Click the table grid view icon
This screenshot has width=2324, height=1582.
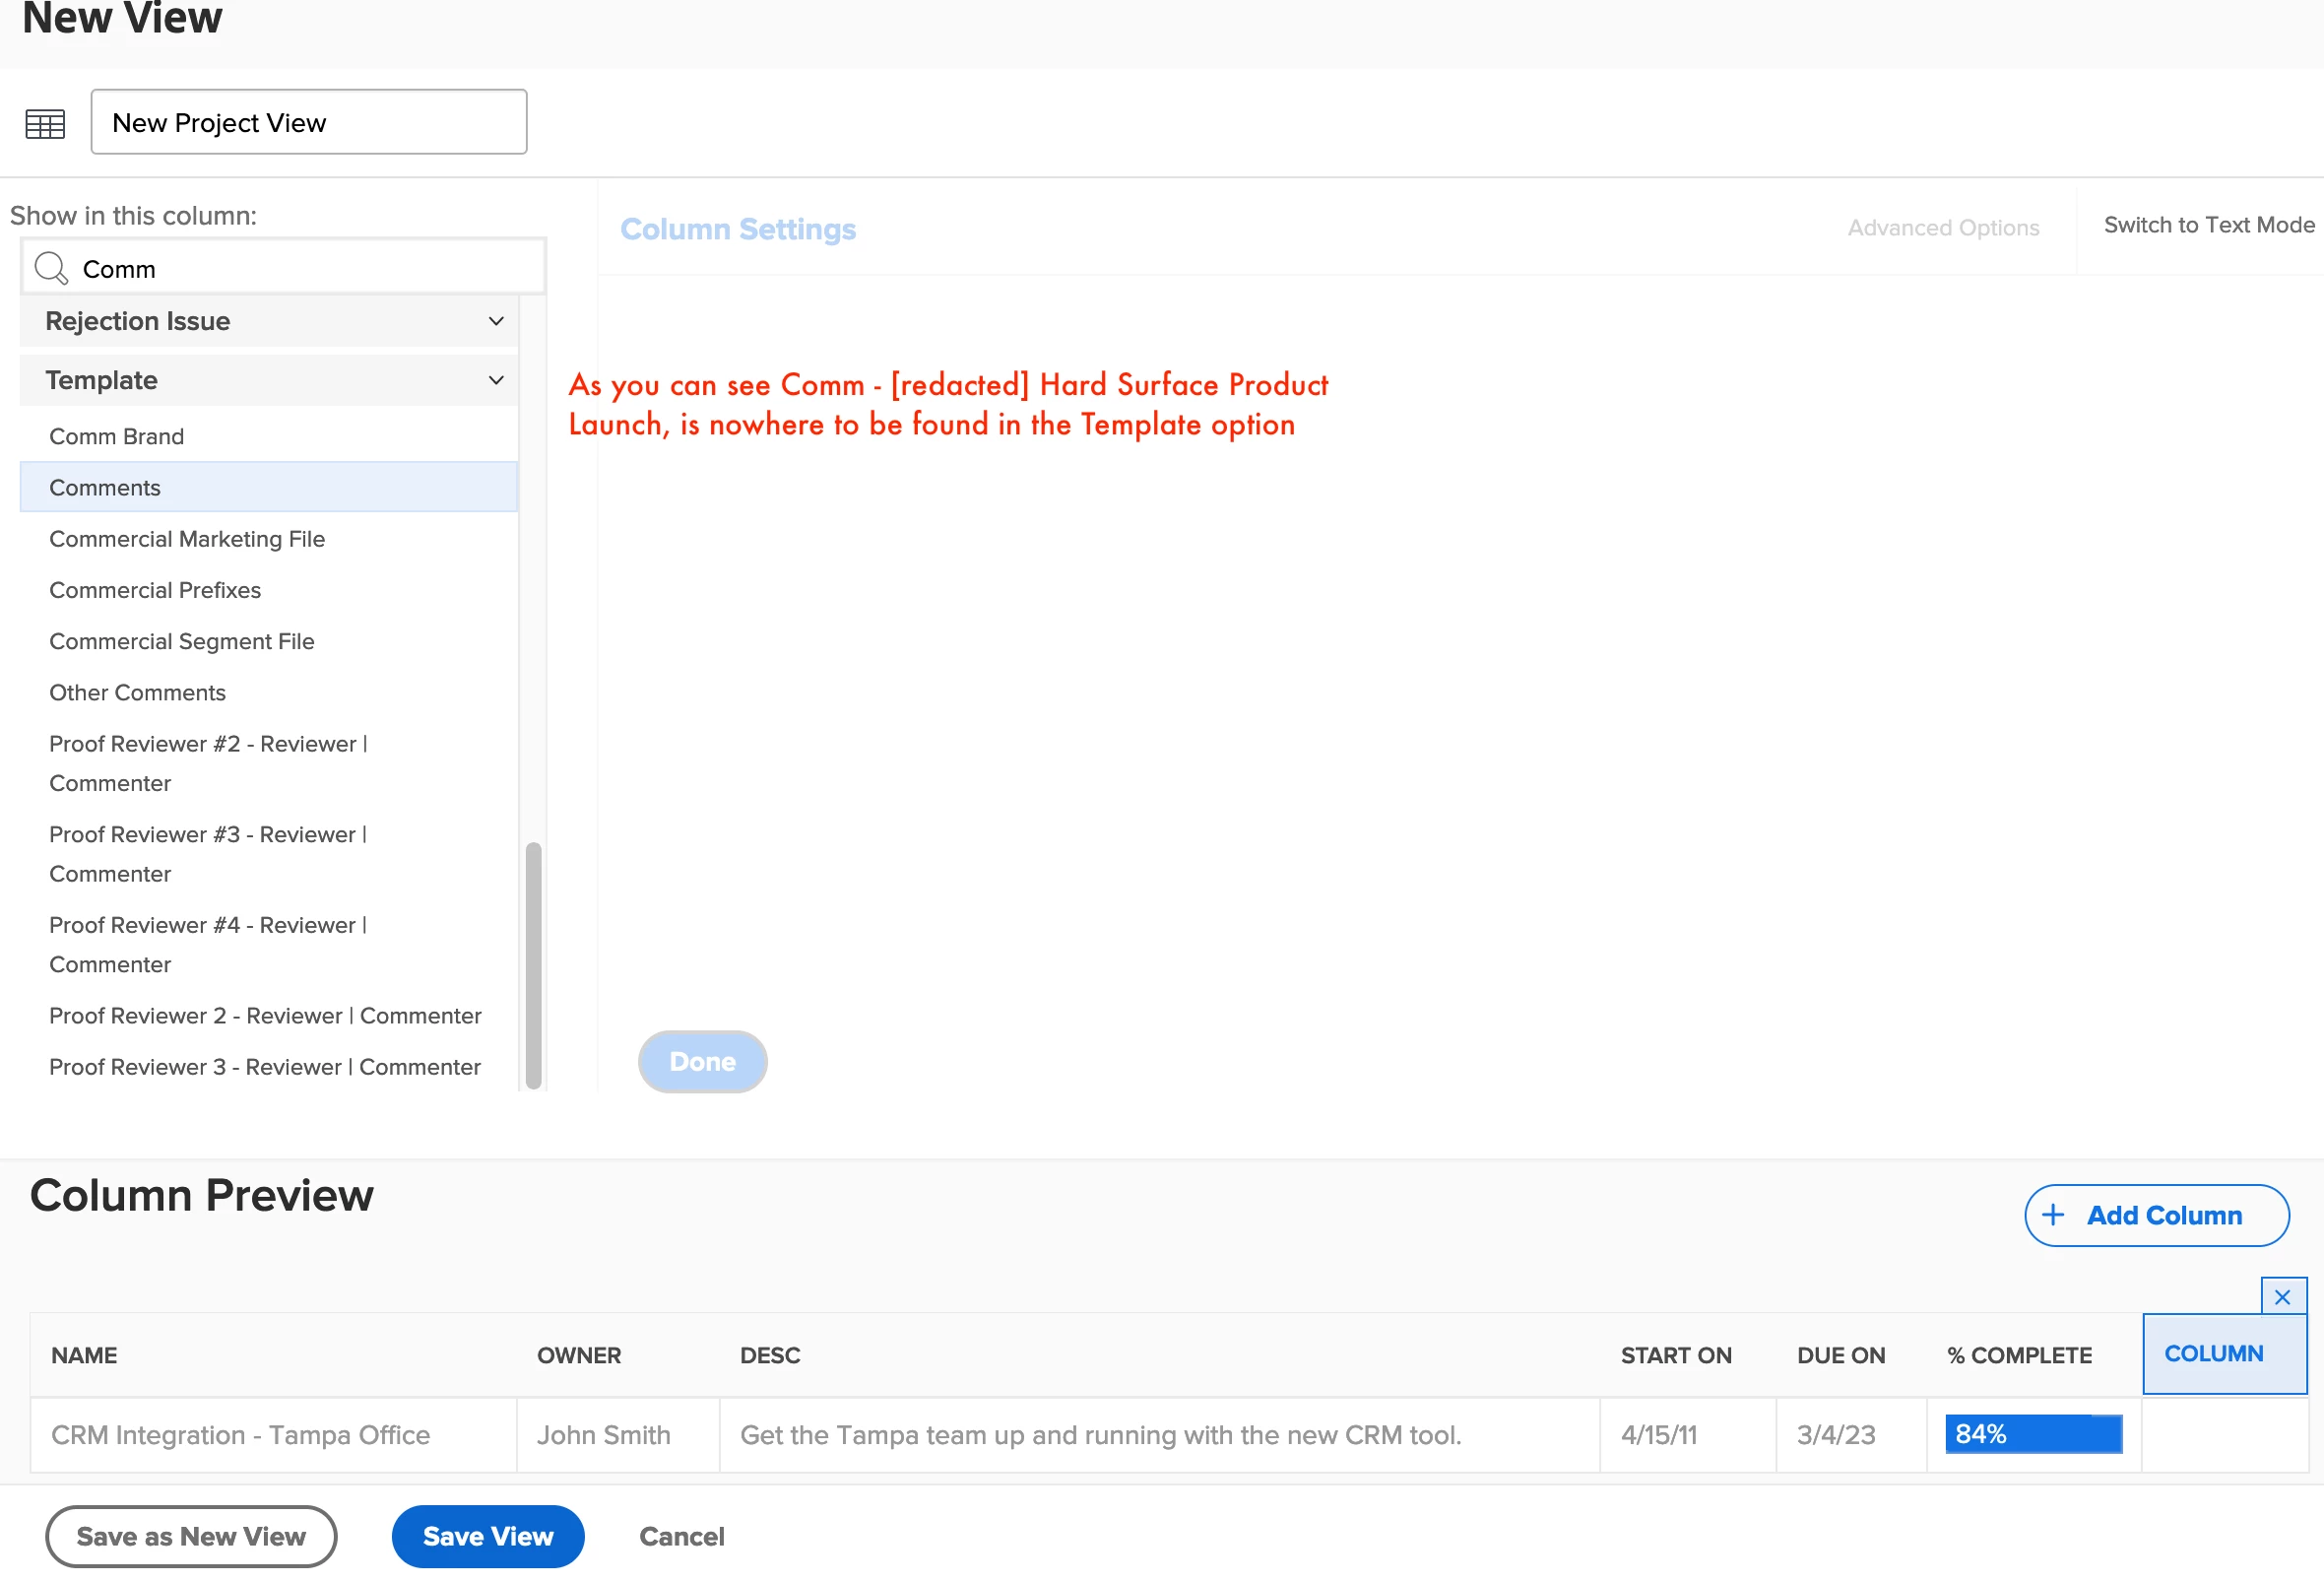(x=45, y=124)
